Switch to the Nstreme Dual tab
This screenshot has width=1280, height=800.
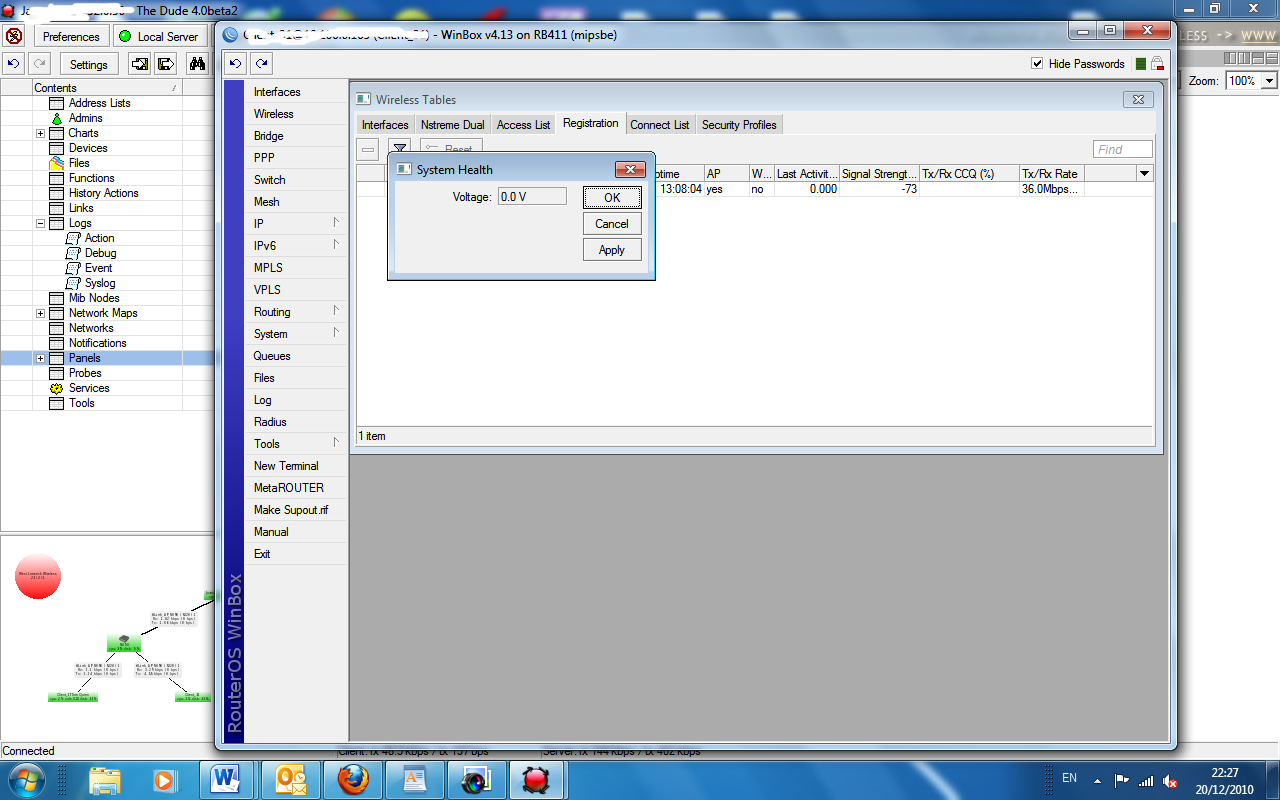pyautogui.click(x=452, y=125)
